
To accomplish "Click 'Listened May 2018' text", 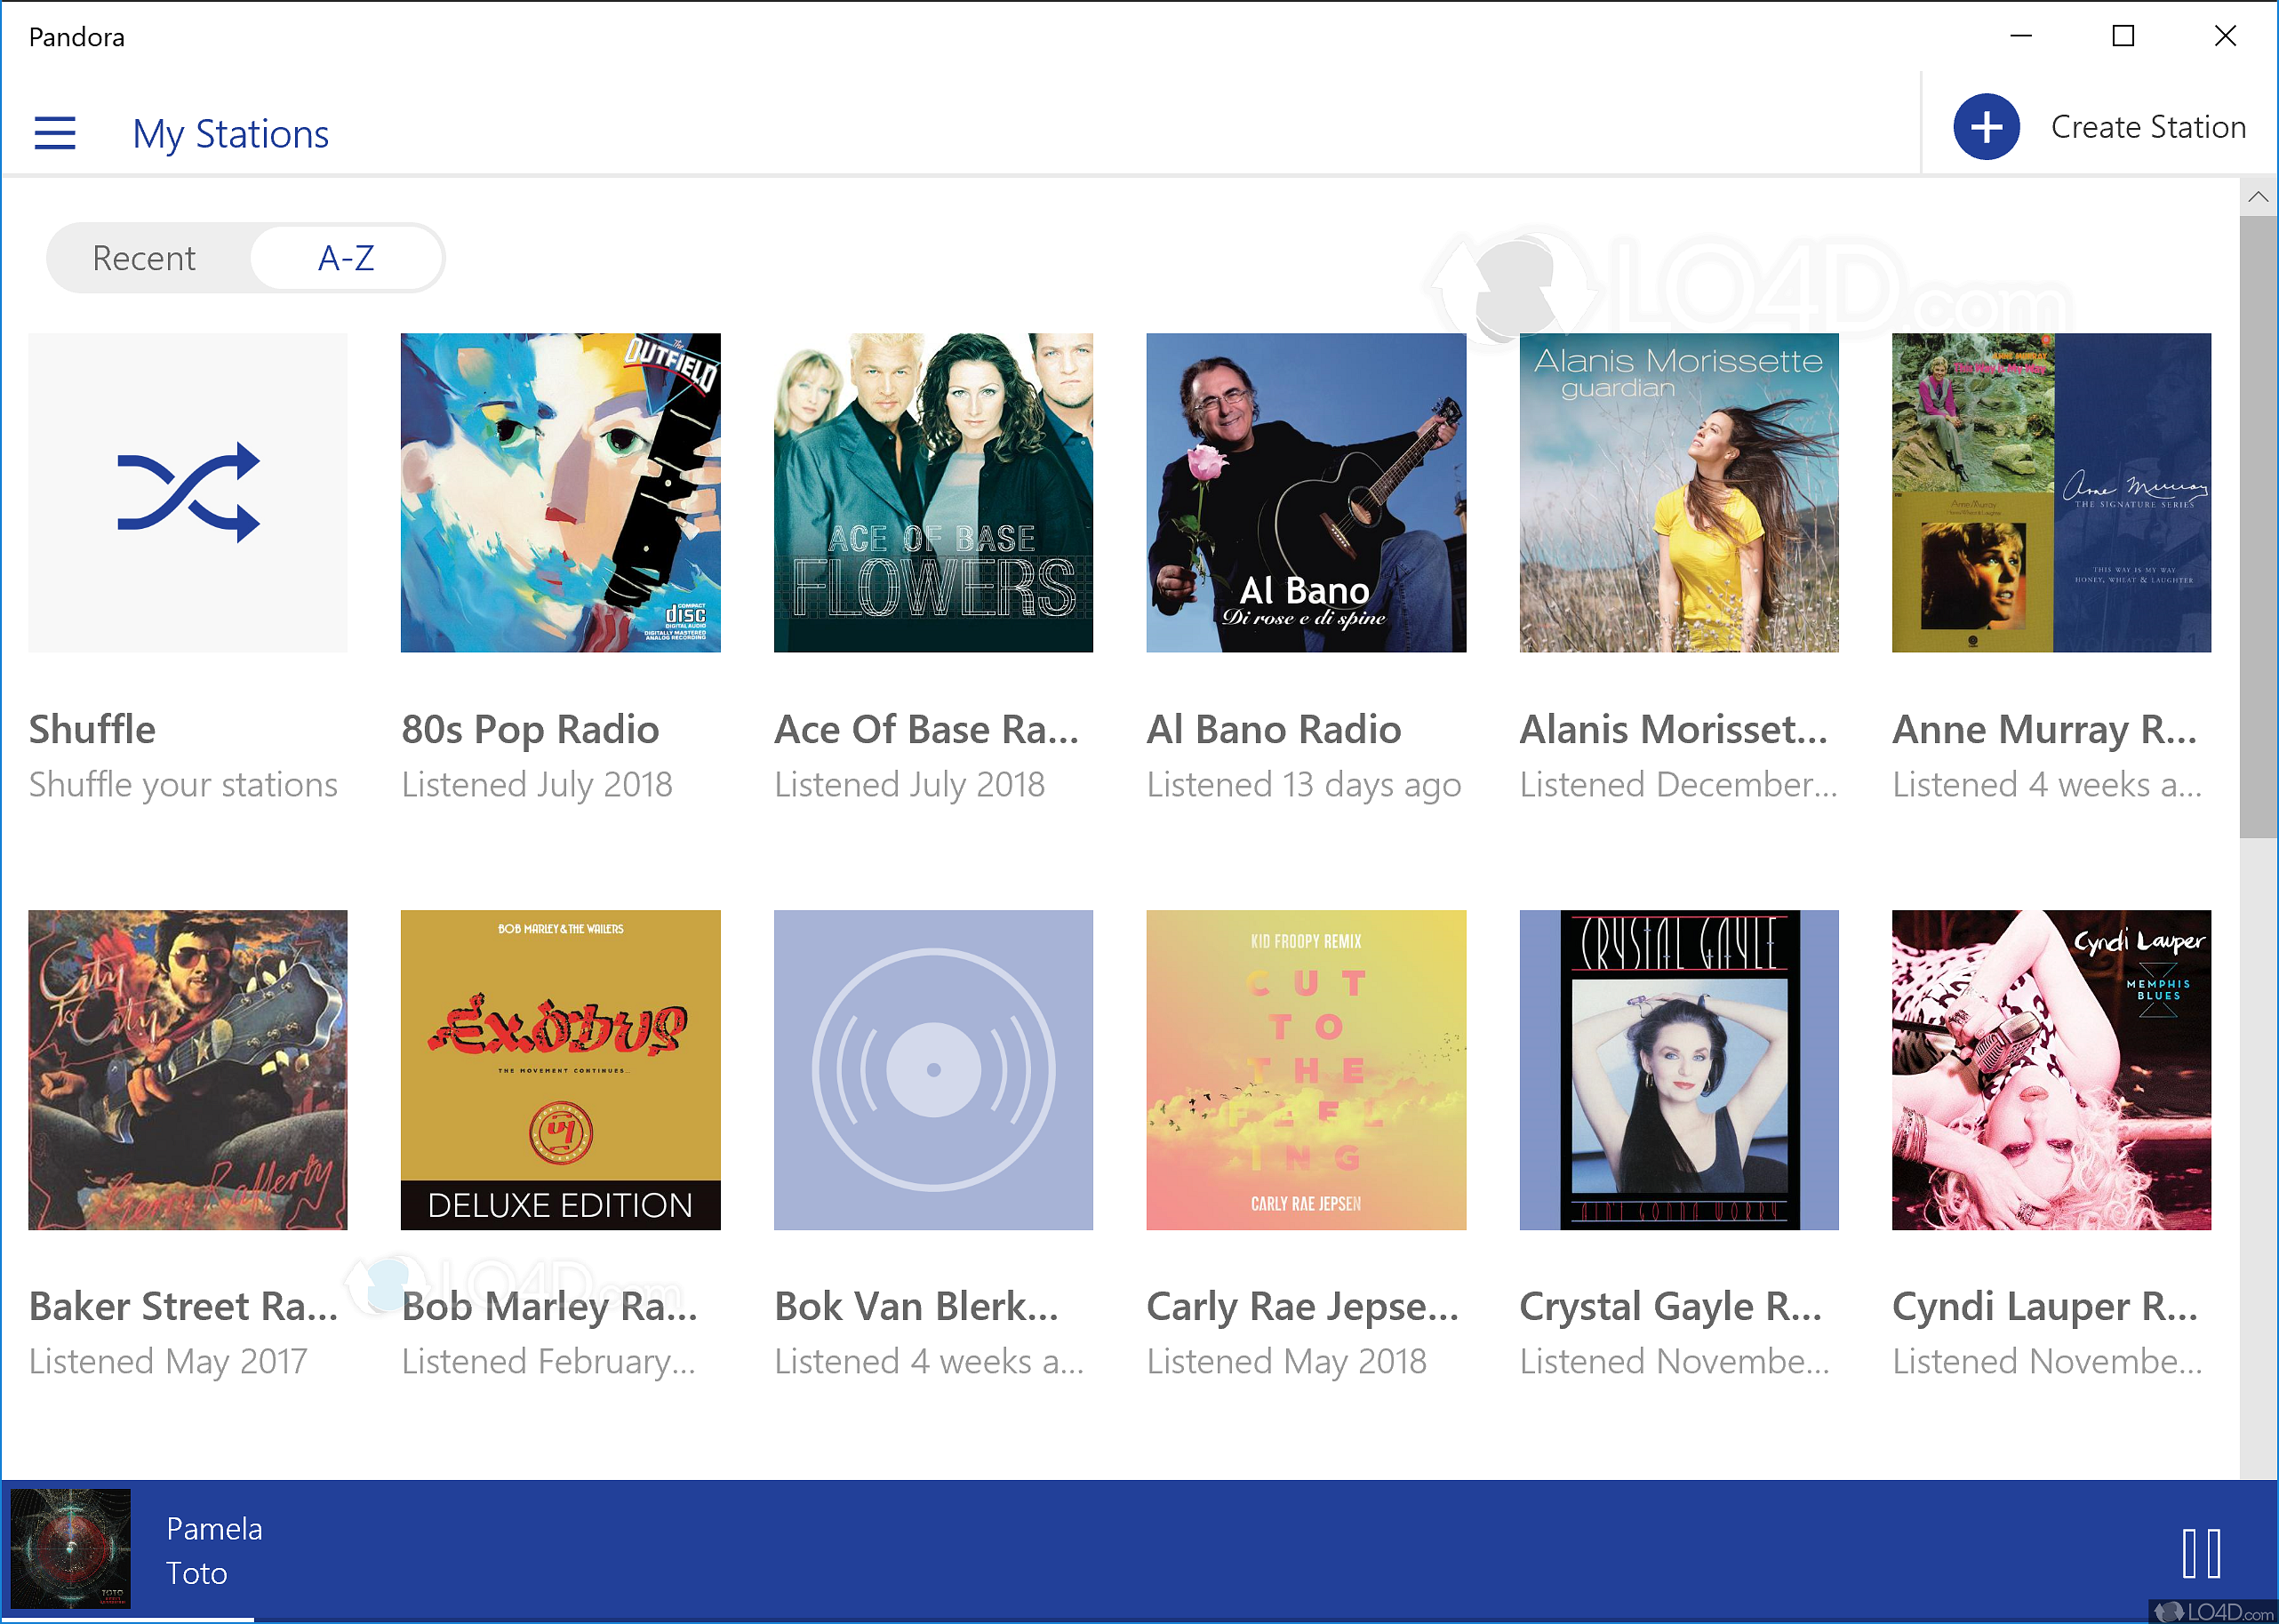I will pyautogui.click(x=1287, y=1361).
